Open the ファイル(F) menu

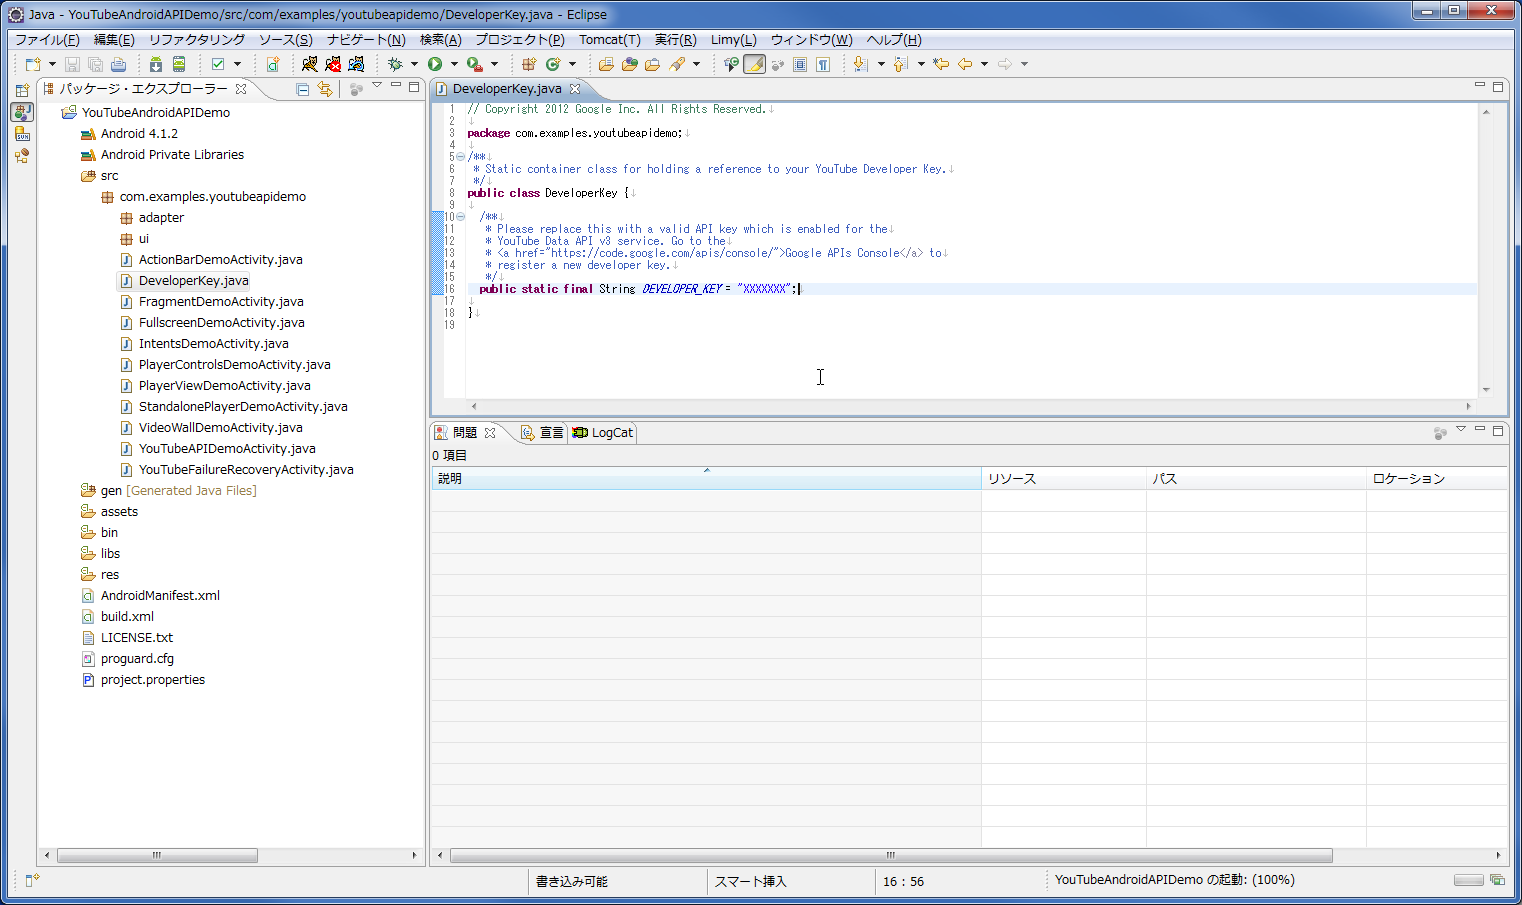[x=47, y=40]
